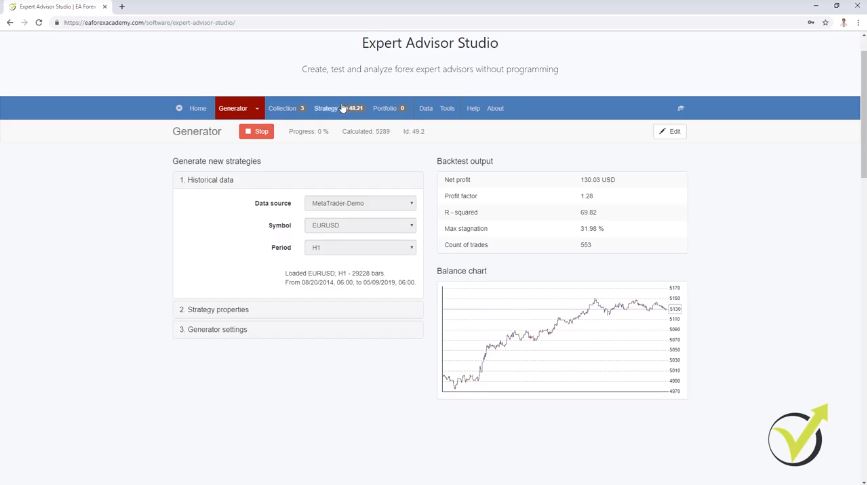
Task: Open the Chrome three-dot menu
Action: (x=858, y=23)
